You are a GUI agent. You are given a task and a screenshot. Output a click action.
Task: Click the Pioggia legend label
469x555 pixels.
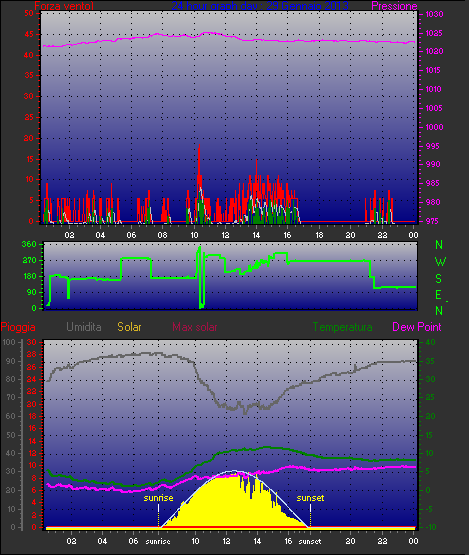coord(18,327)
